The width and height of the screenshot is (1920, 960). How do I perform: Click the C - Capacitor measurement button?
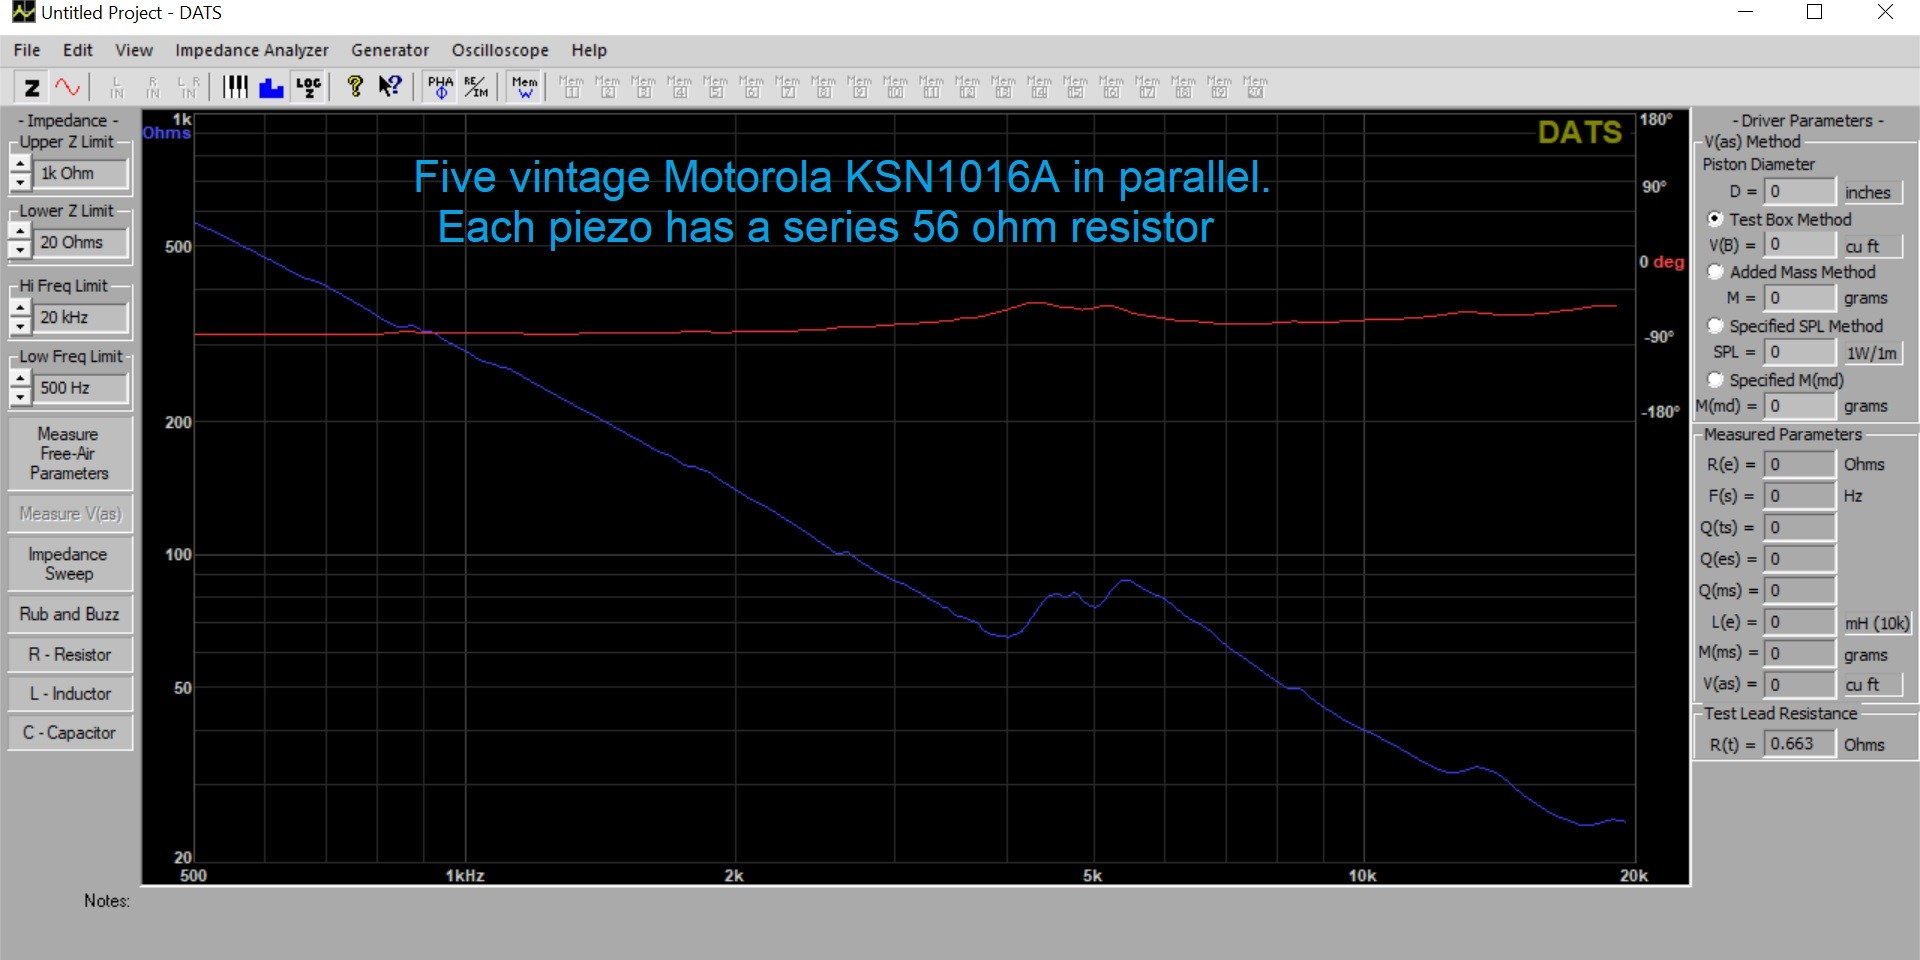point(69,732)
